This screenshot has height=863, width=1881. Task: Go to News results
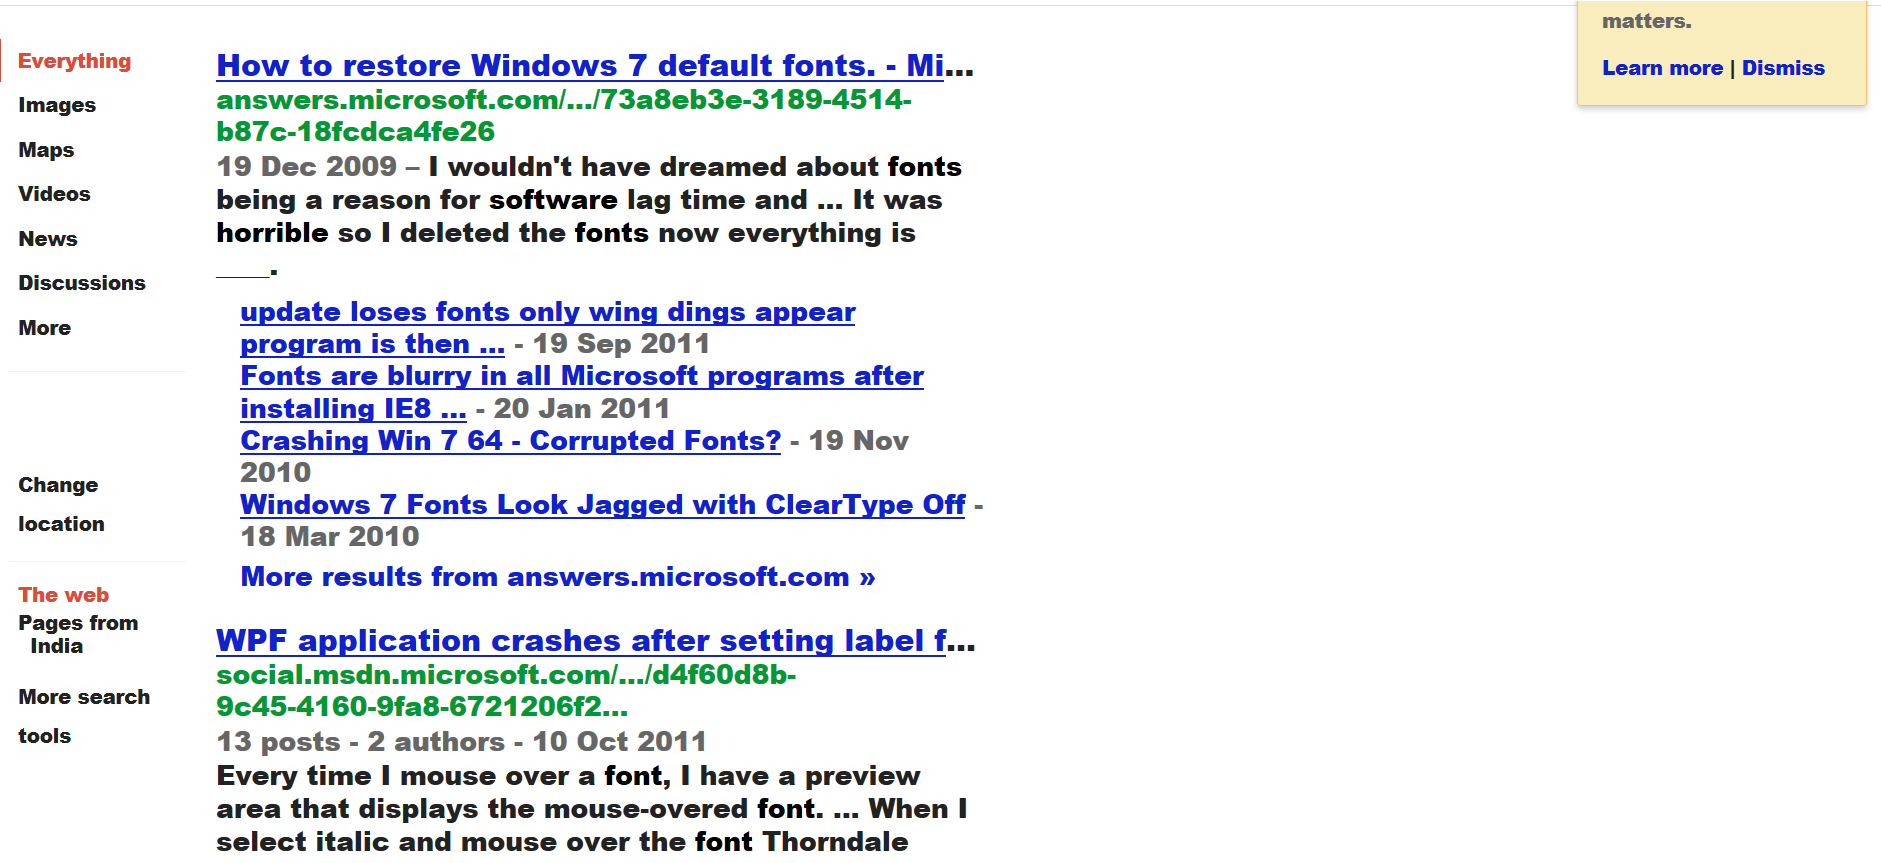point(48,239)
